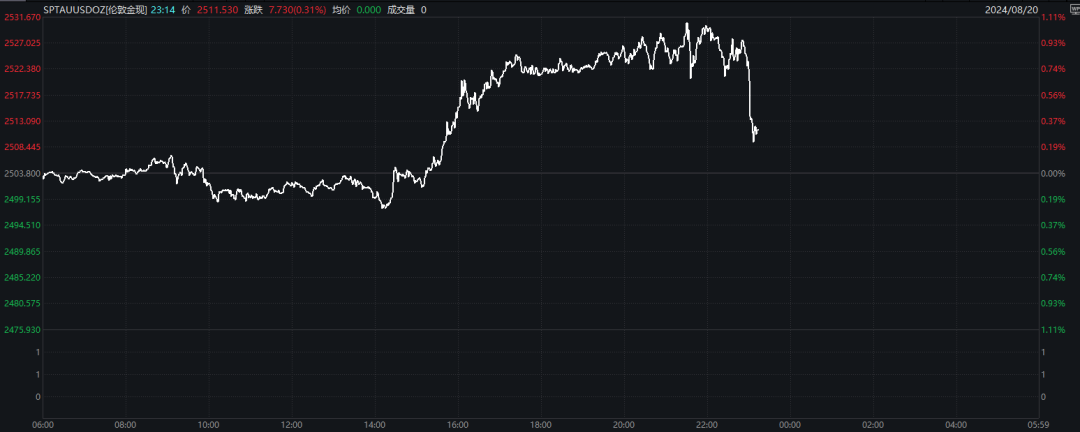Viewport: 1080px width, 432px height.
Task: Click the 2503.800 baseline price label
Action: (22, 174)
